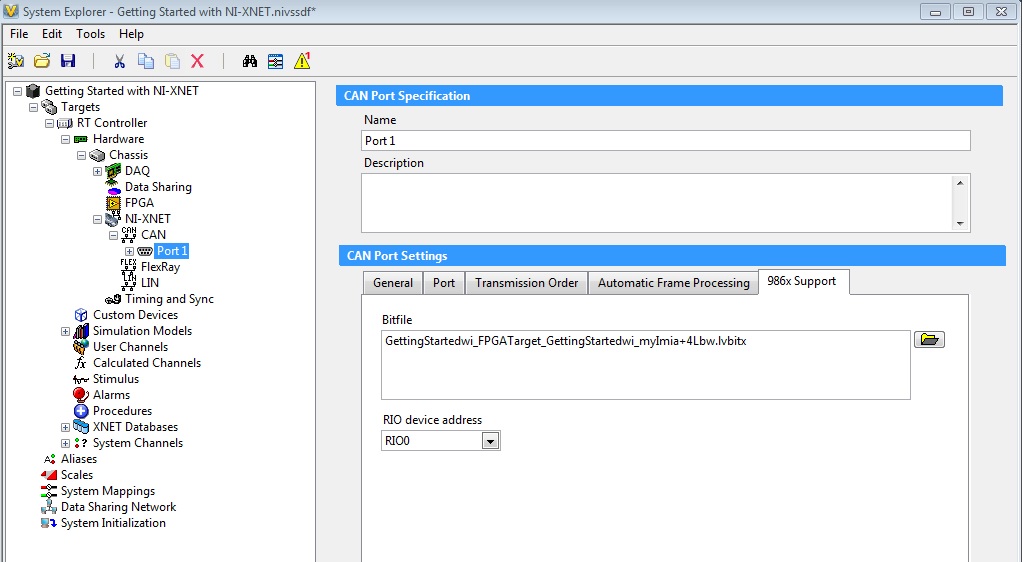The image size is (1023, 562).
Task: Open the Edit menu
Action: (x=52, y=34)
